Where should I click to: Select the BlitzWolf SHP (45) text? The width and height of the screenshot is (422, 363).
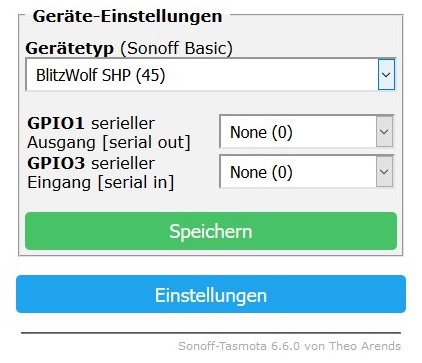pyautogui.click(x=101, y=75)
